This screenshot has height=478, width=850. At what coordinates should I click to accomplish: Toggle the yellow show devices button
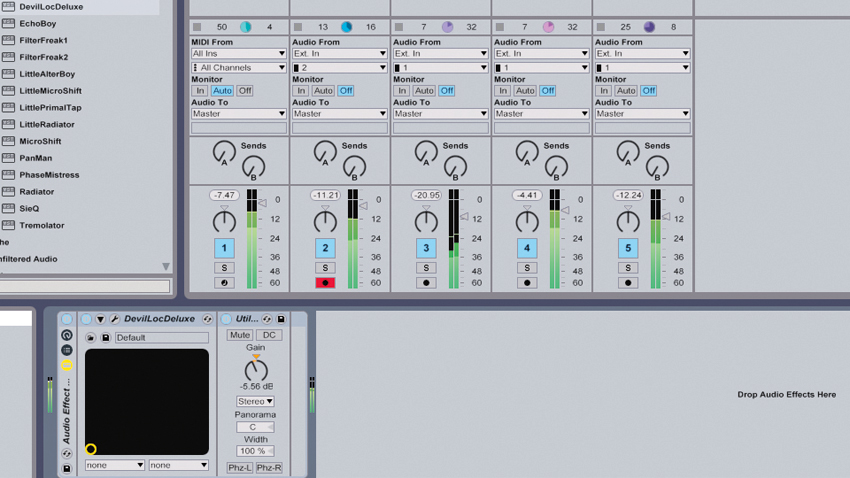coord(67,365)
